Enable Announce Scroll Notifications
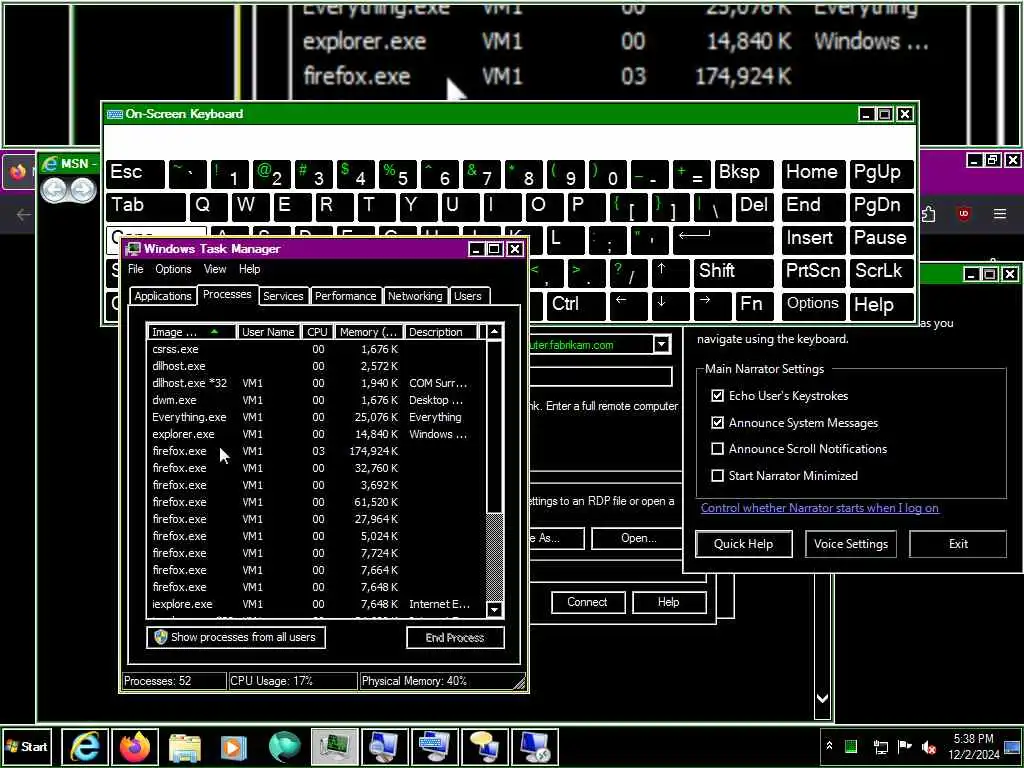The height and width of the screenshot is (768, 1024). click(717, 449)
